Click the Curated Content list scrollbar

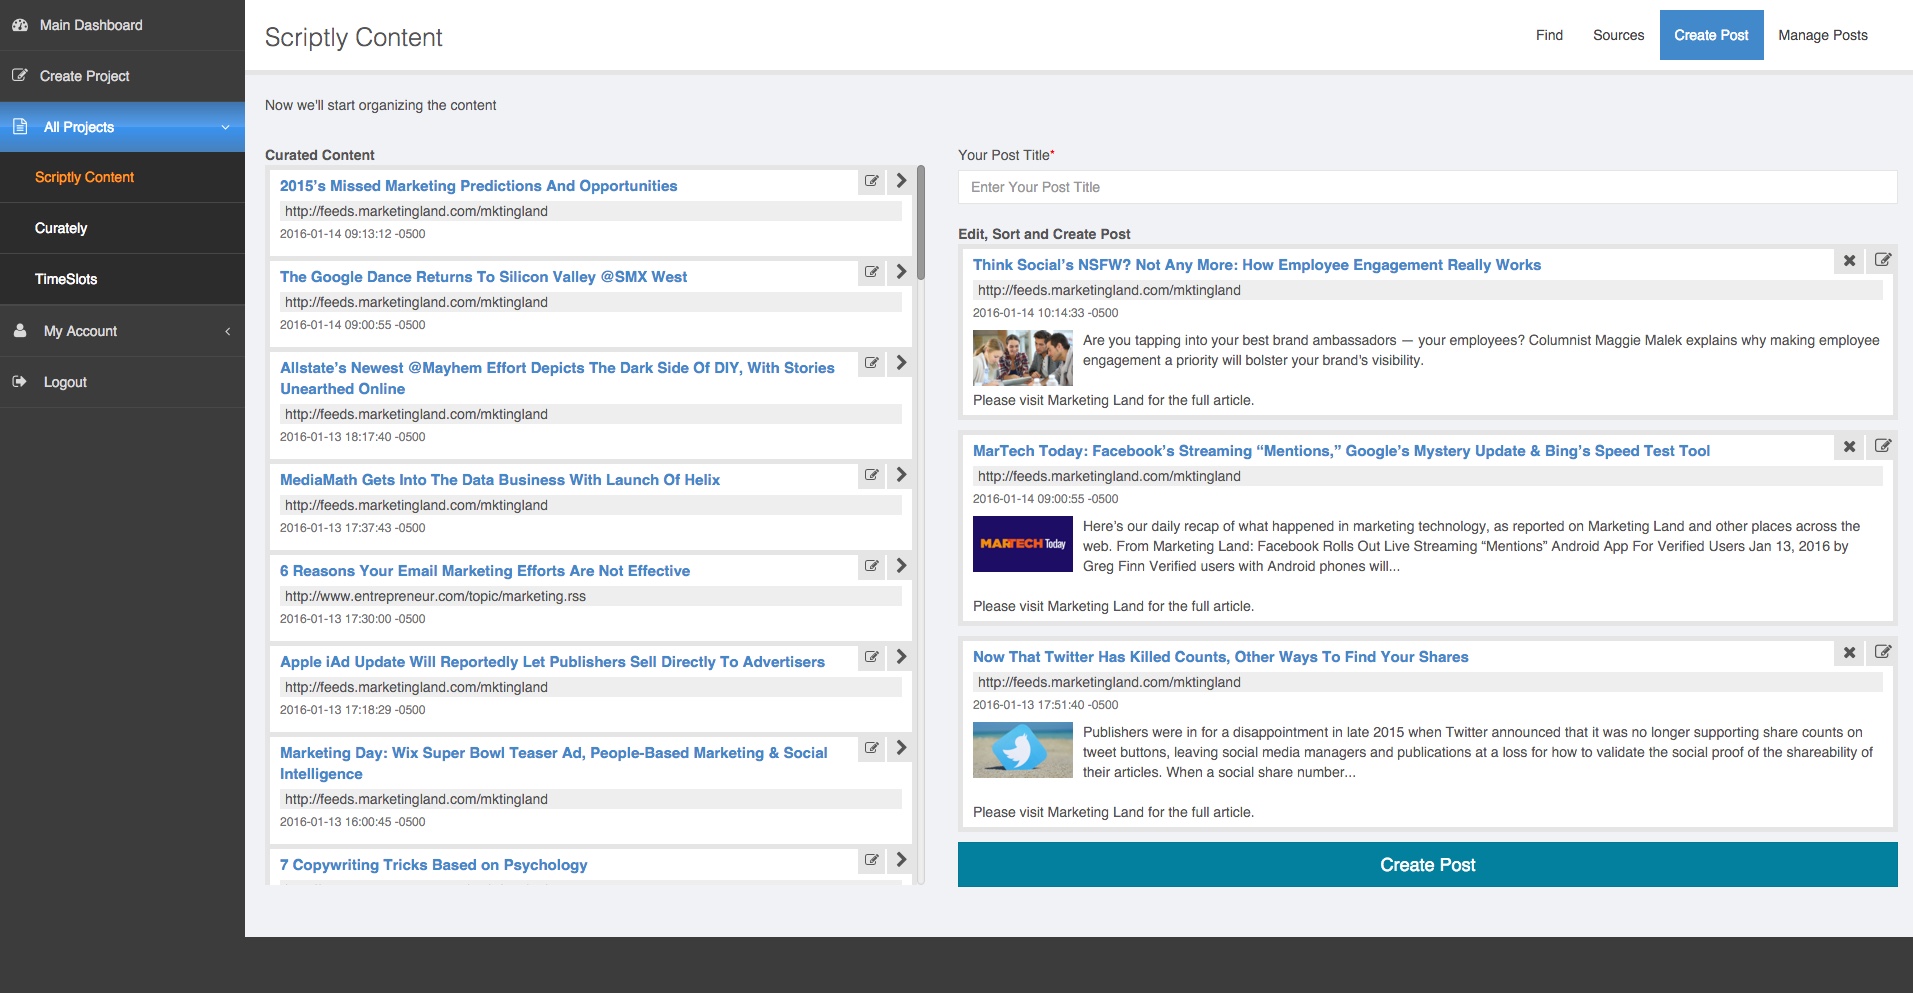point(921,223)
